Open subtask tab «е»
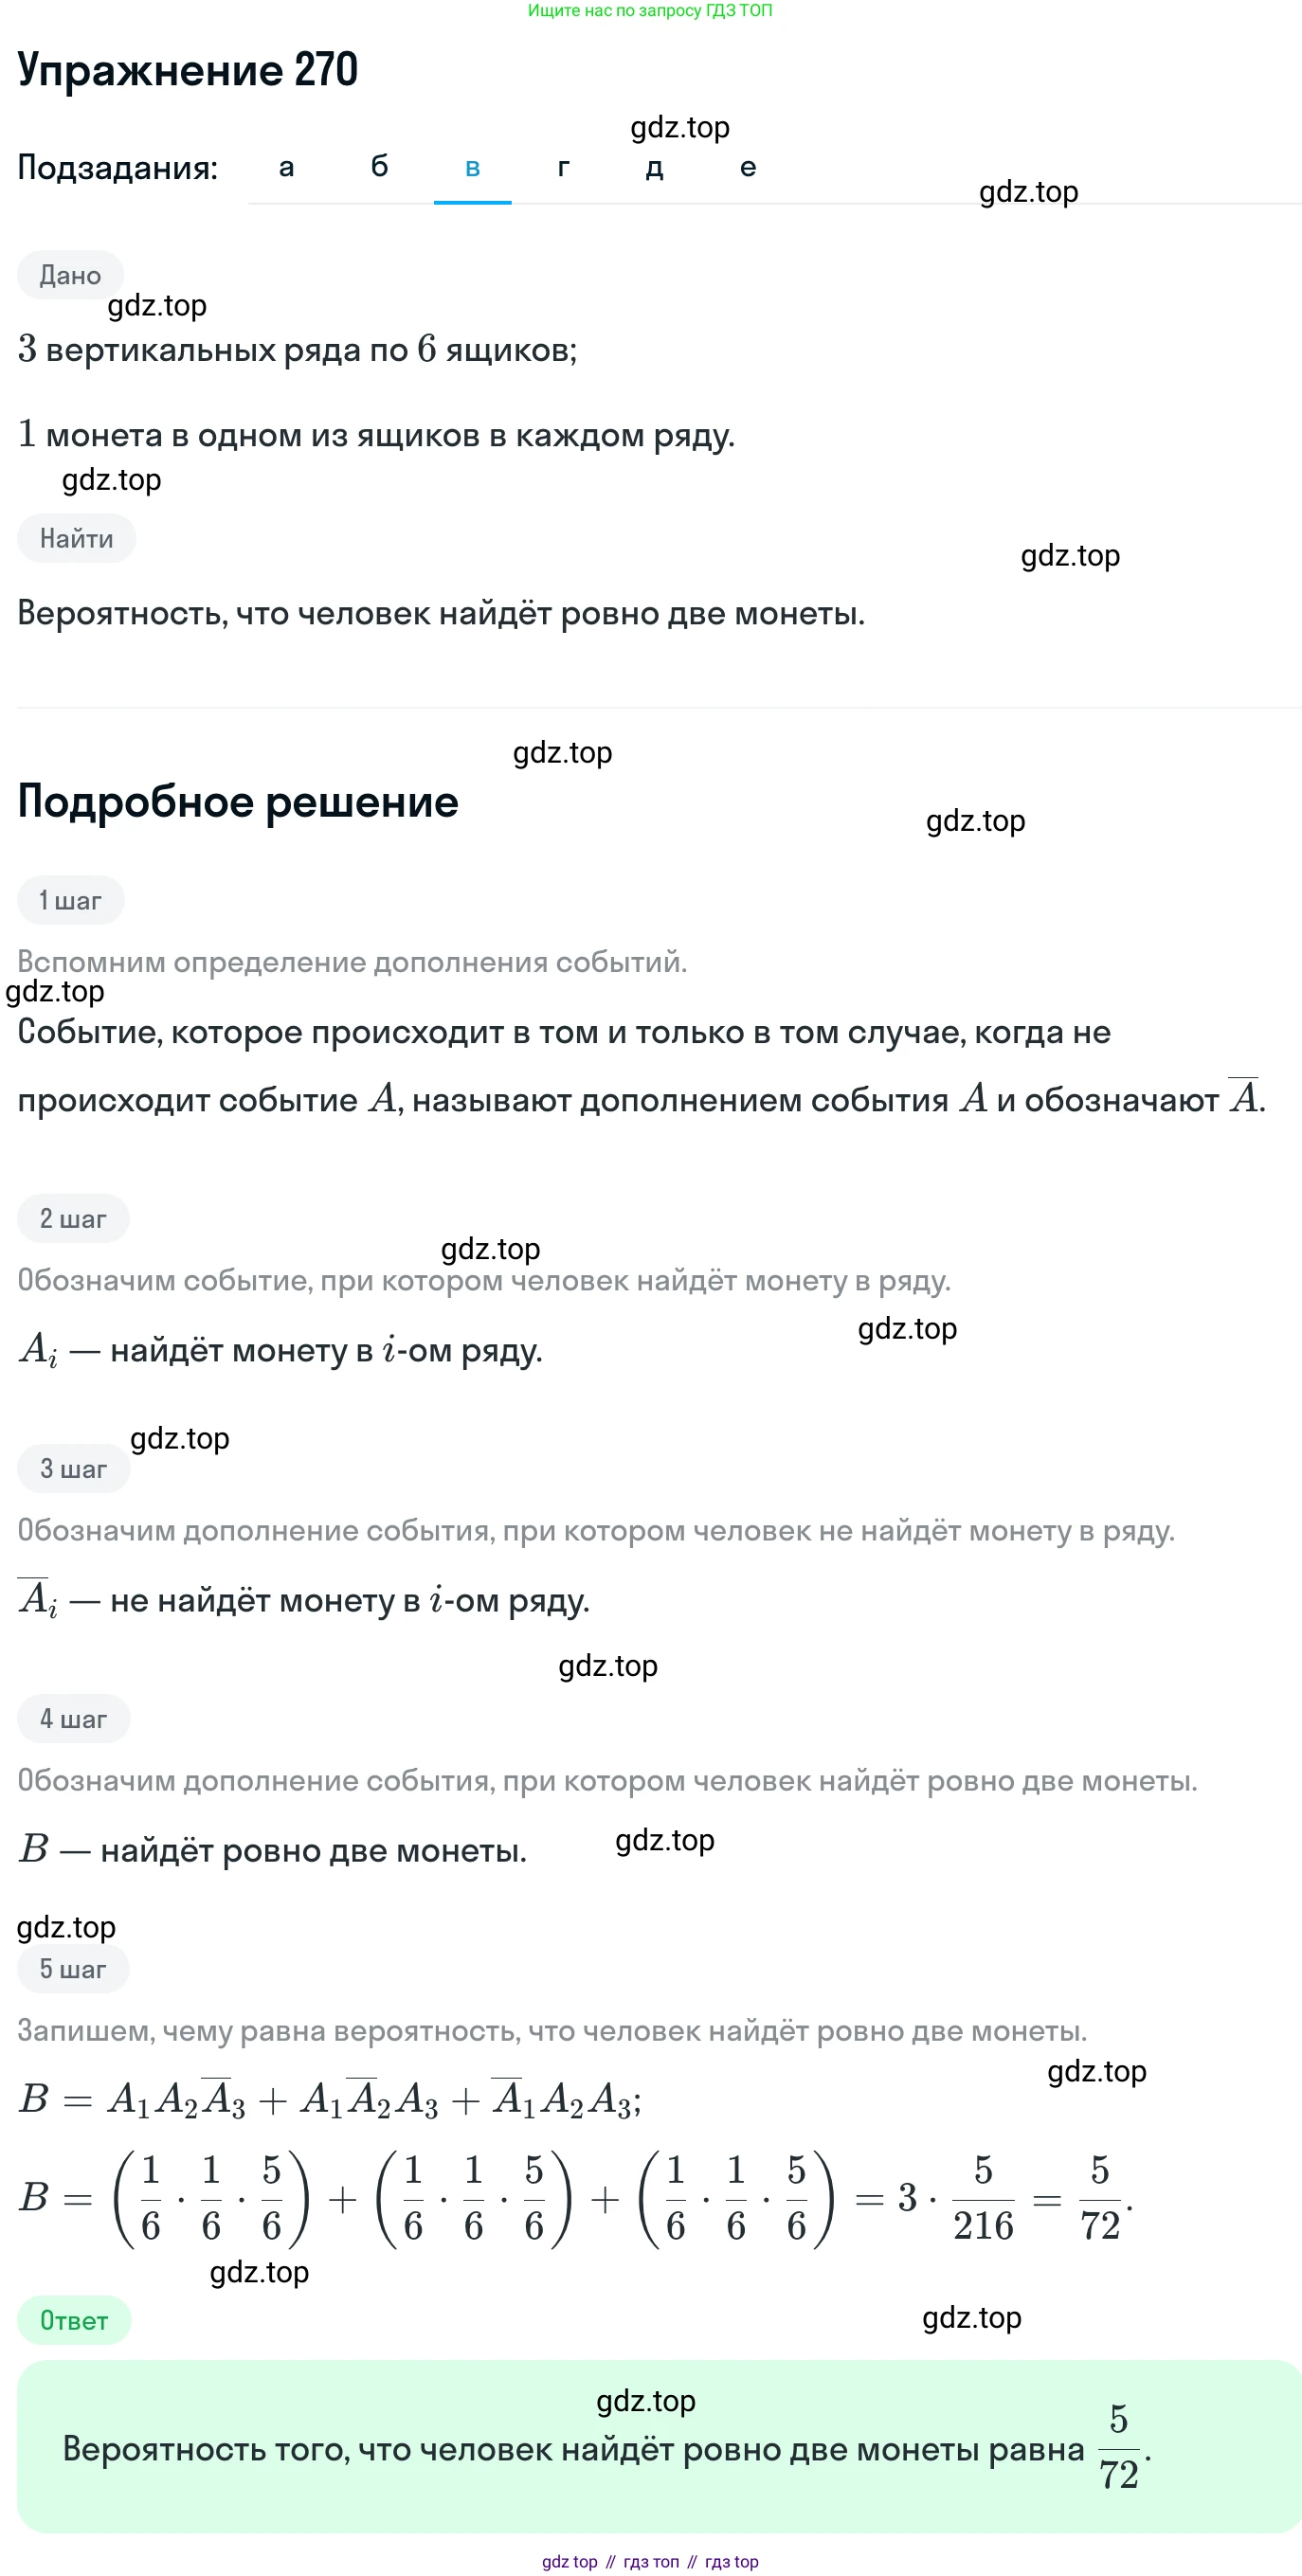The image size is (1302, 2576). coord(747,167)
